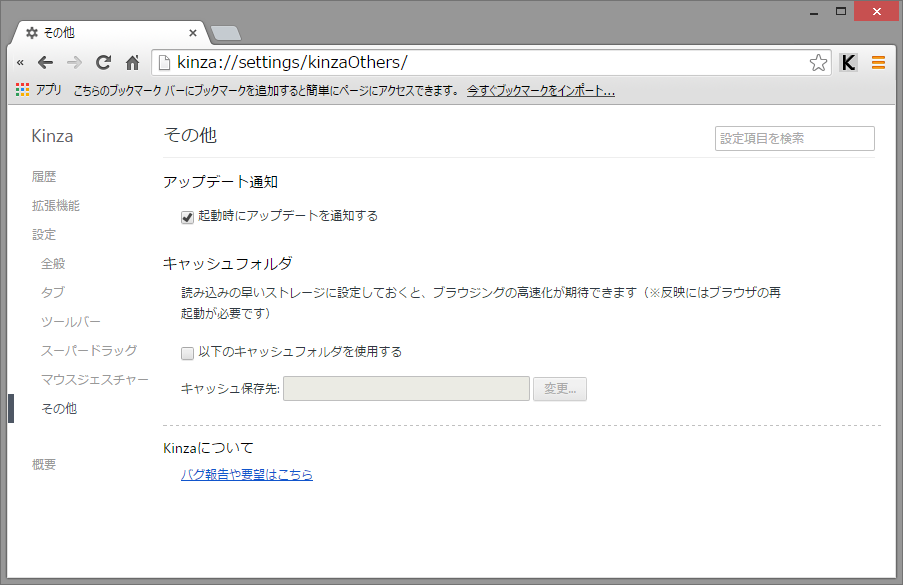903x585 pixels.
Task: Navigate back to the previous page
Action: [x=45, y=62]
